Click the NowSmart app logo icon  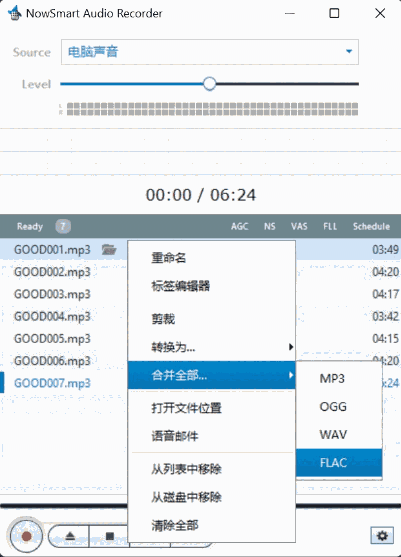(14, 13)
